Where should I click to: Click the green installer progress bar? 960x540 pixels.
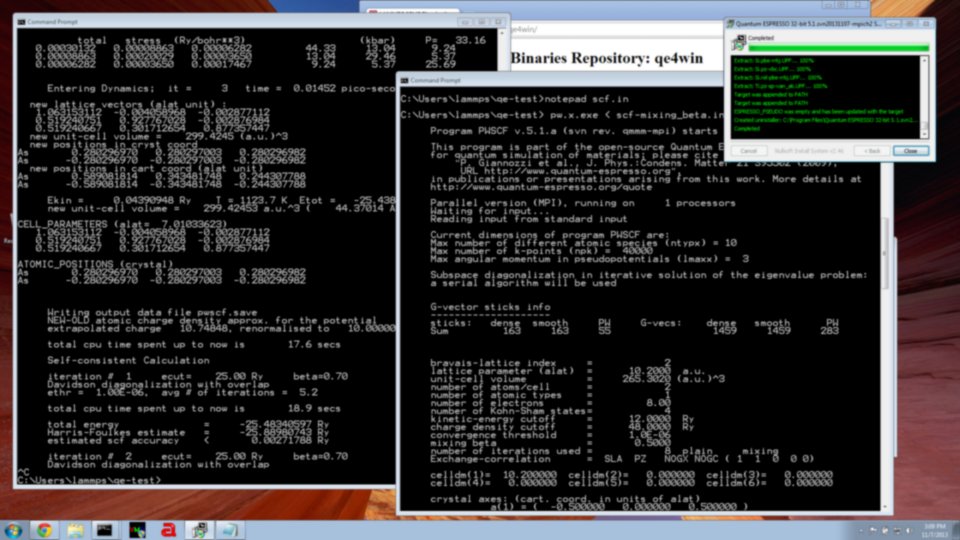click(x=838, y=47)
